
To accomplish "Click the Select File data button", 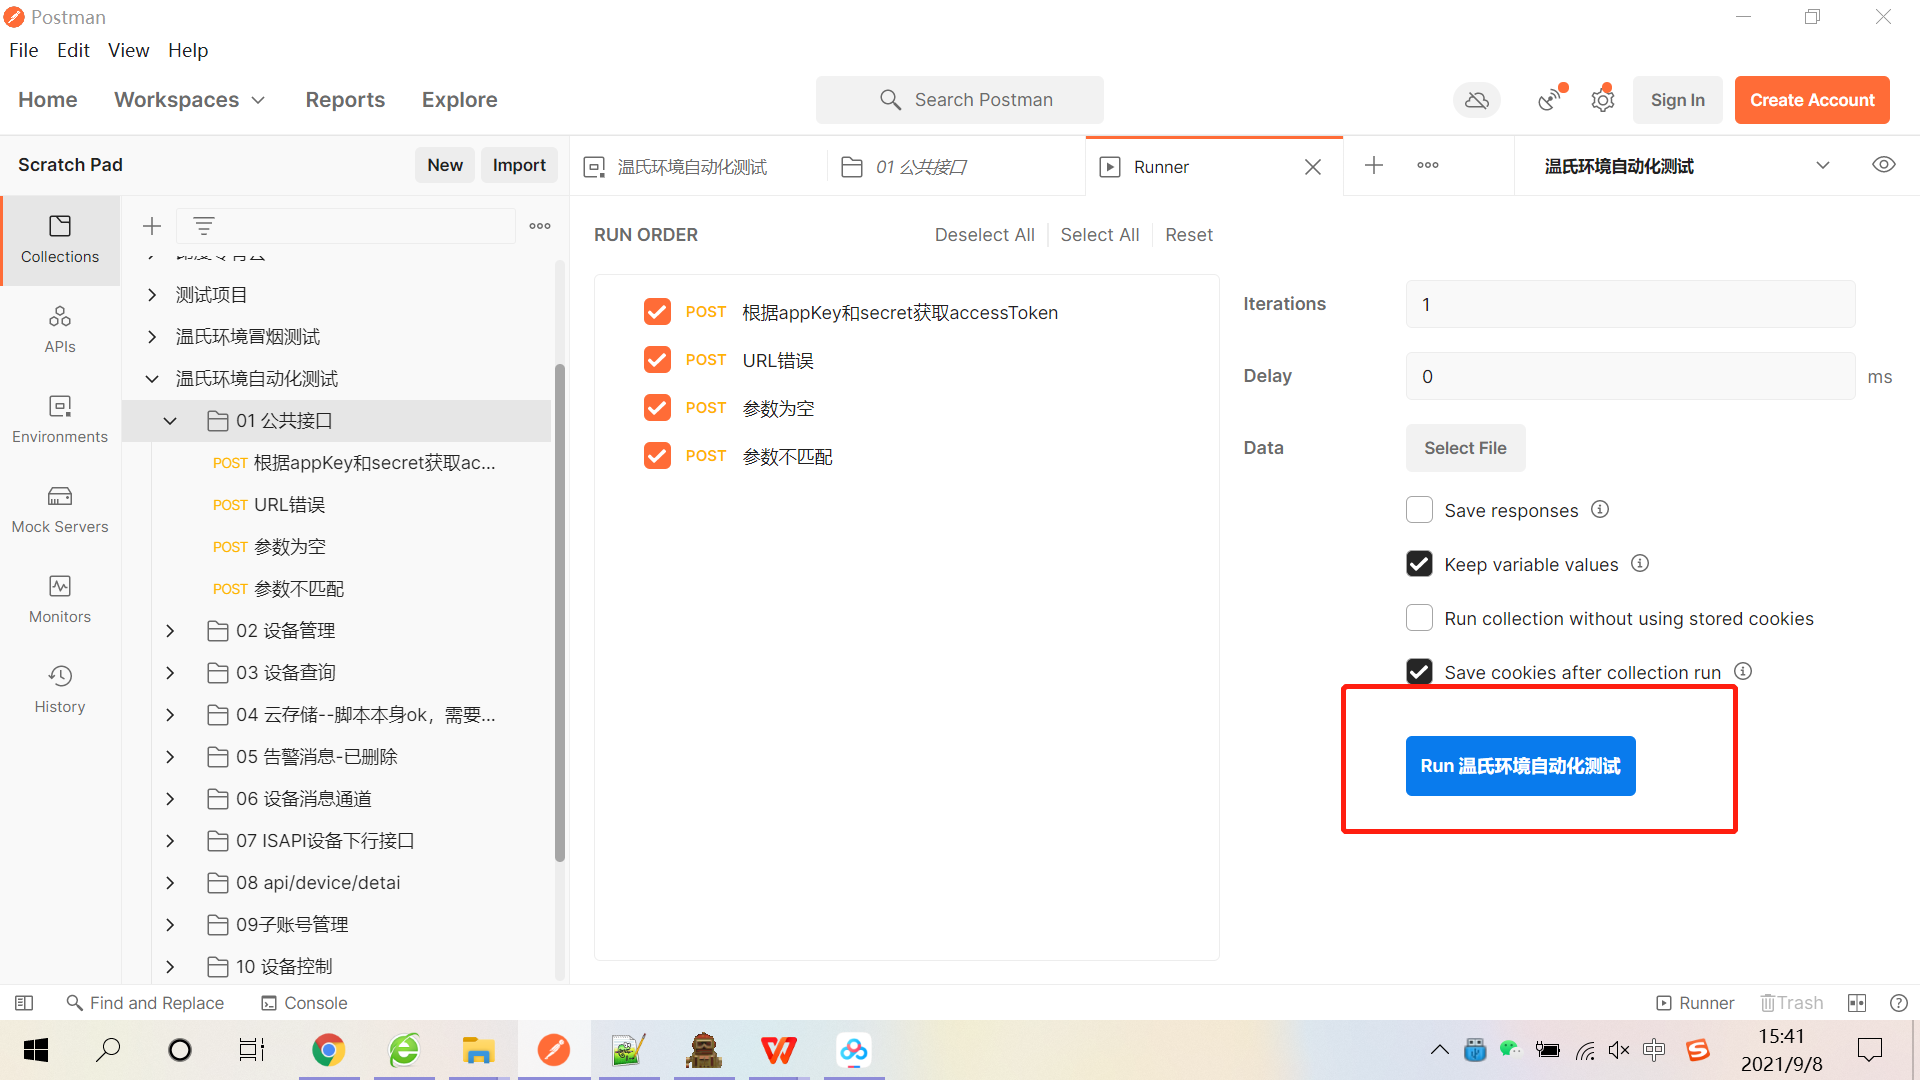I will (x=1465, y=448).
